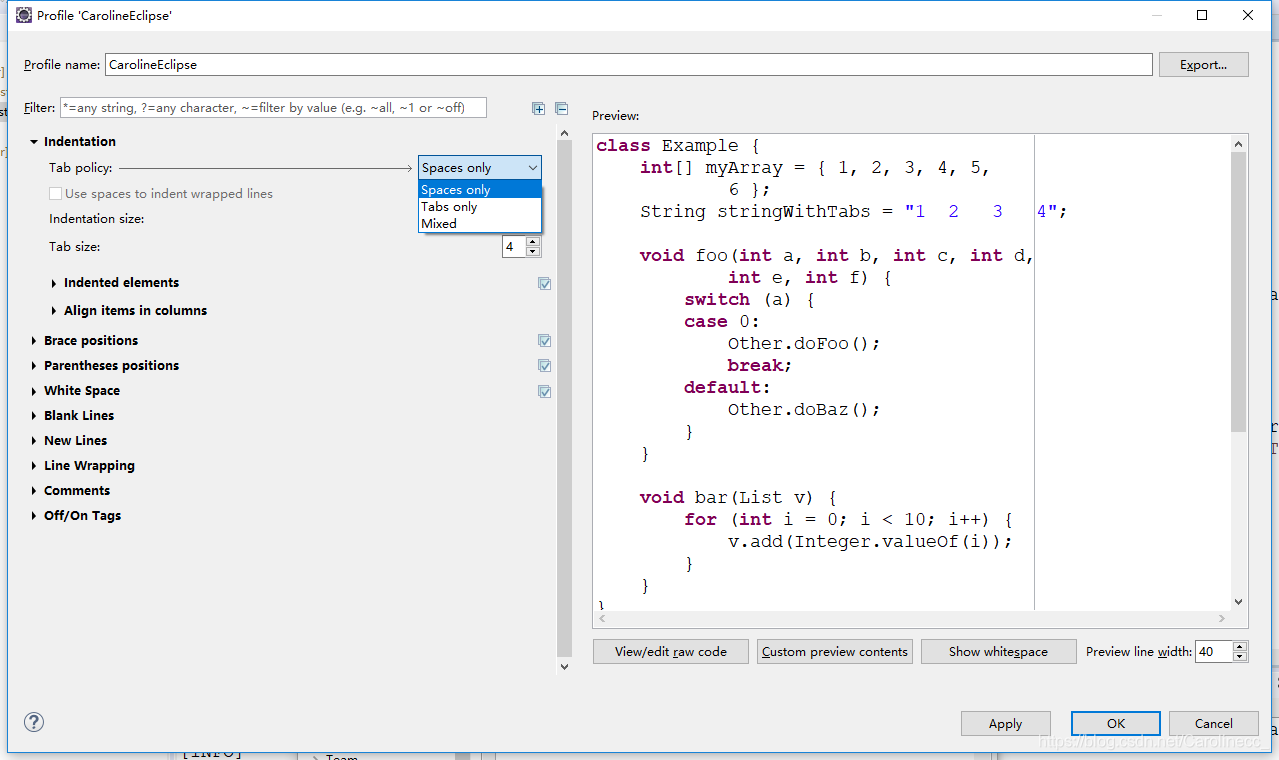Decrease the Tab size with down arrow
The height and width of the screenshot is (760, 1279).
(533, 252)
